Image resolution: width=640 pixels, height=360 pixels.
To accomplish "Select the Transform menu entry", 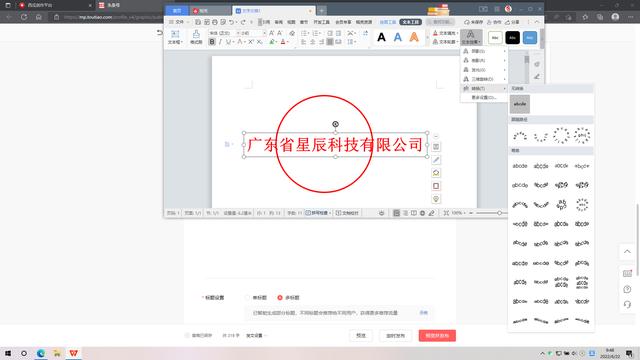I will (x=484, y=89).
